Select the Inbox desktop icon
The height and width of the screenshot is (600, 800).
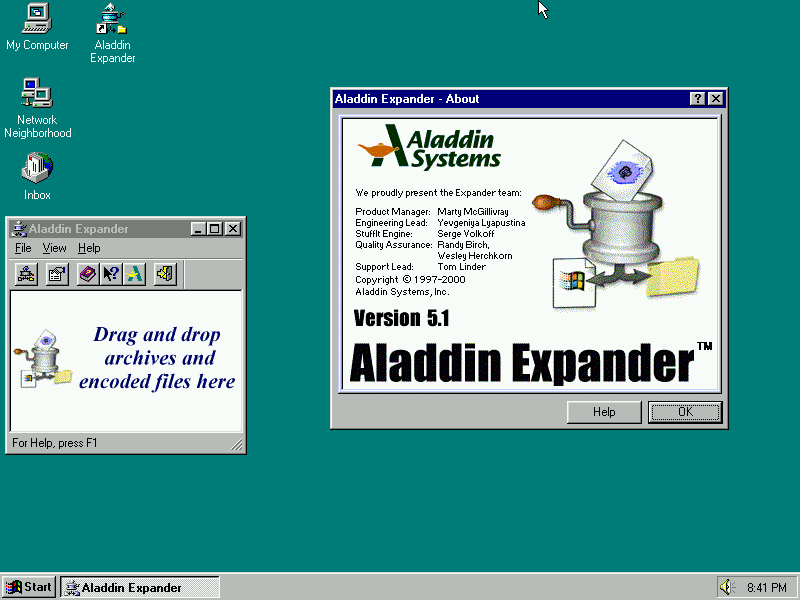coord(37,176)
